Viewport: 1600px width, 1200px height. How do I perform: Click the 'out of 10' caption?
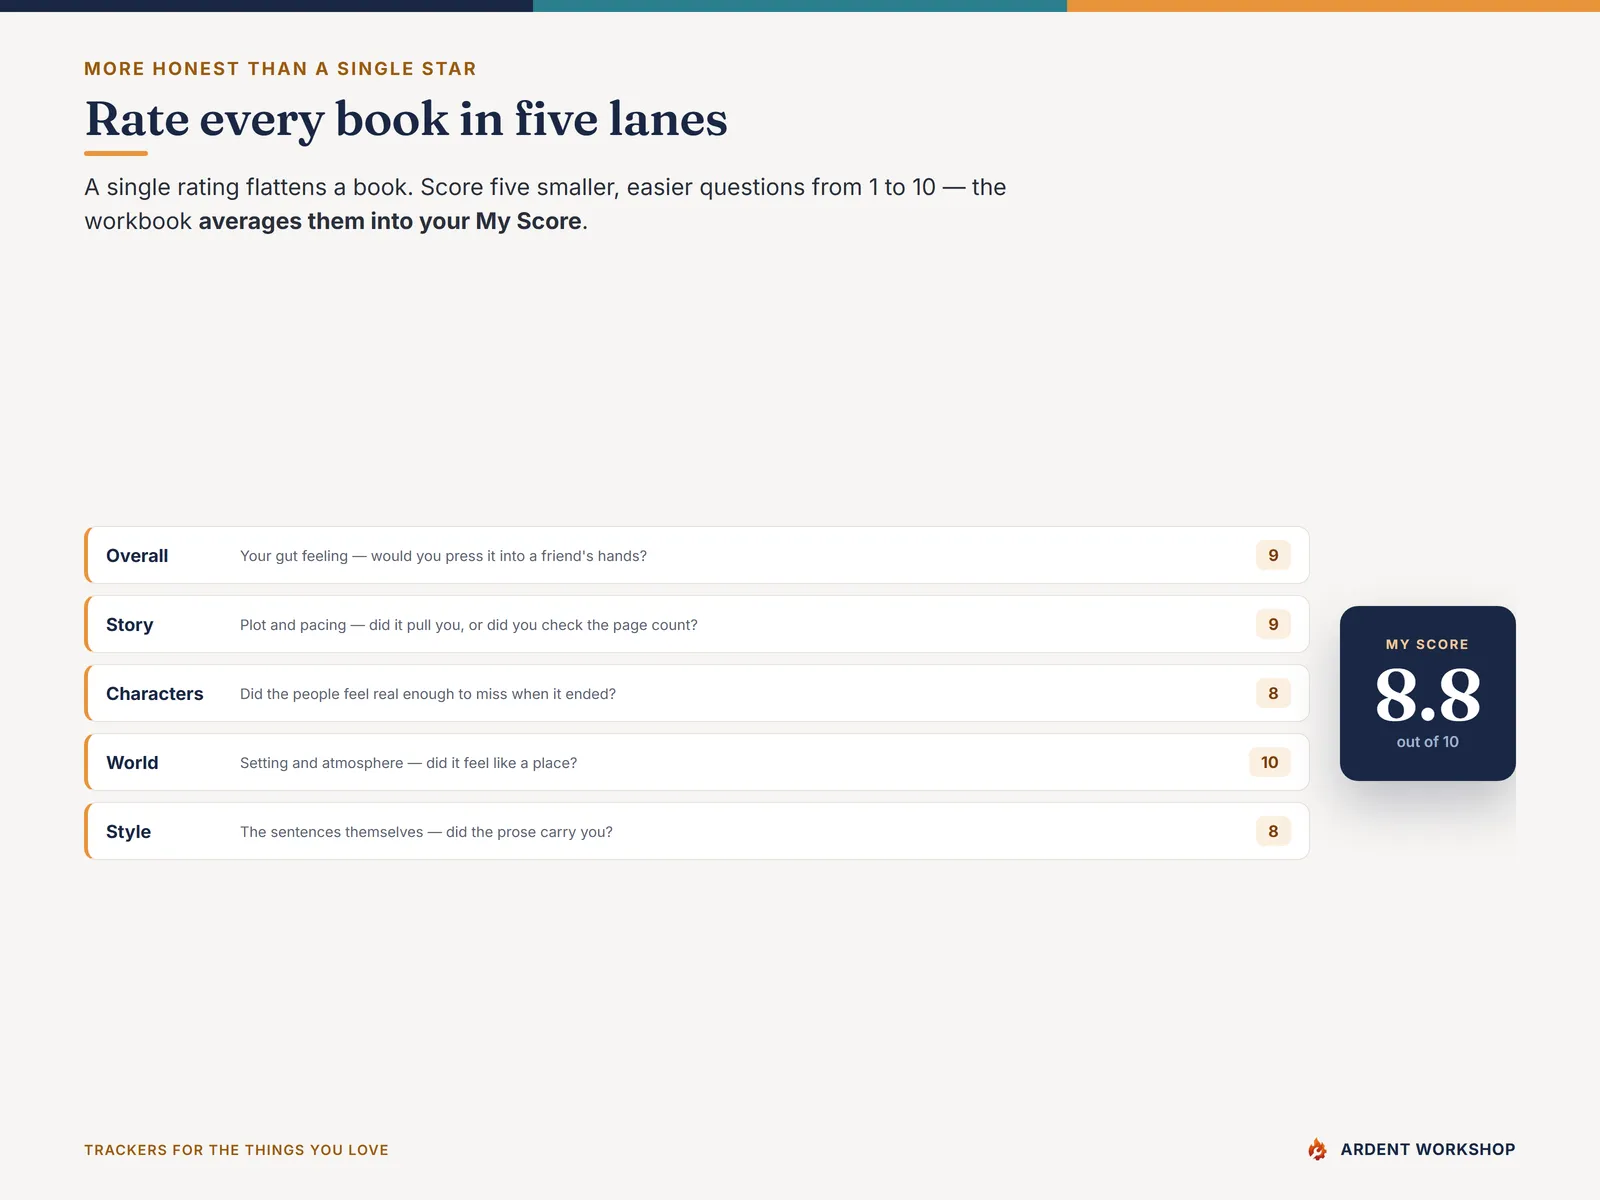click(1428, 742)
